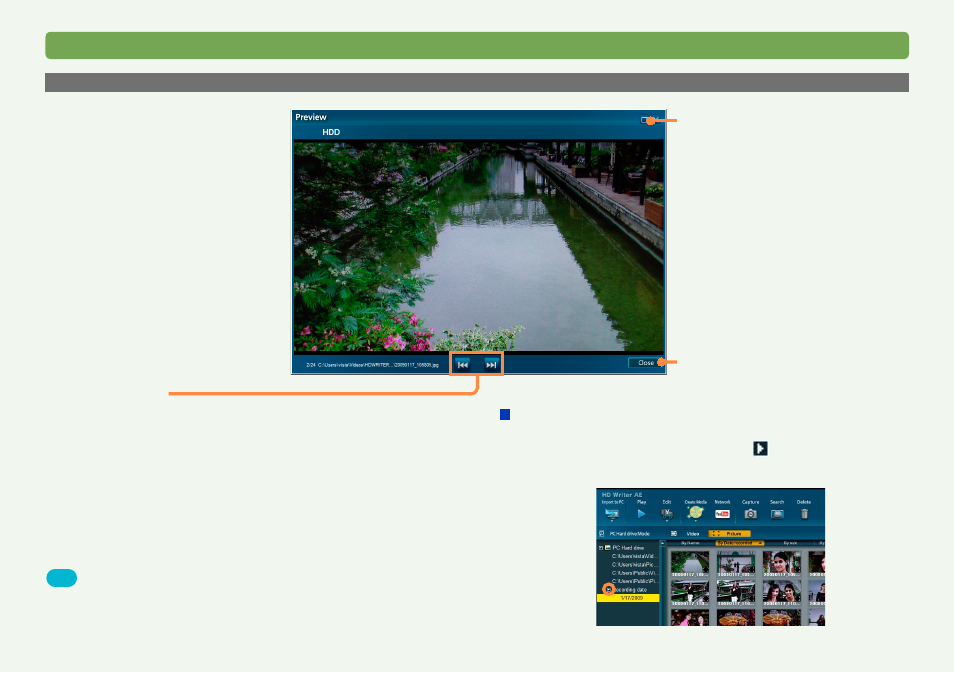The height and width of the screenshot is (673, 954).
Task: Toggle the Recording date tree expander
Action: pos(608,590)
